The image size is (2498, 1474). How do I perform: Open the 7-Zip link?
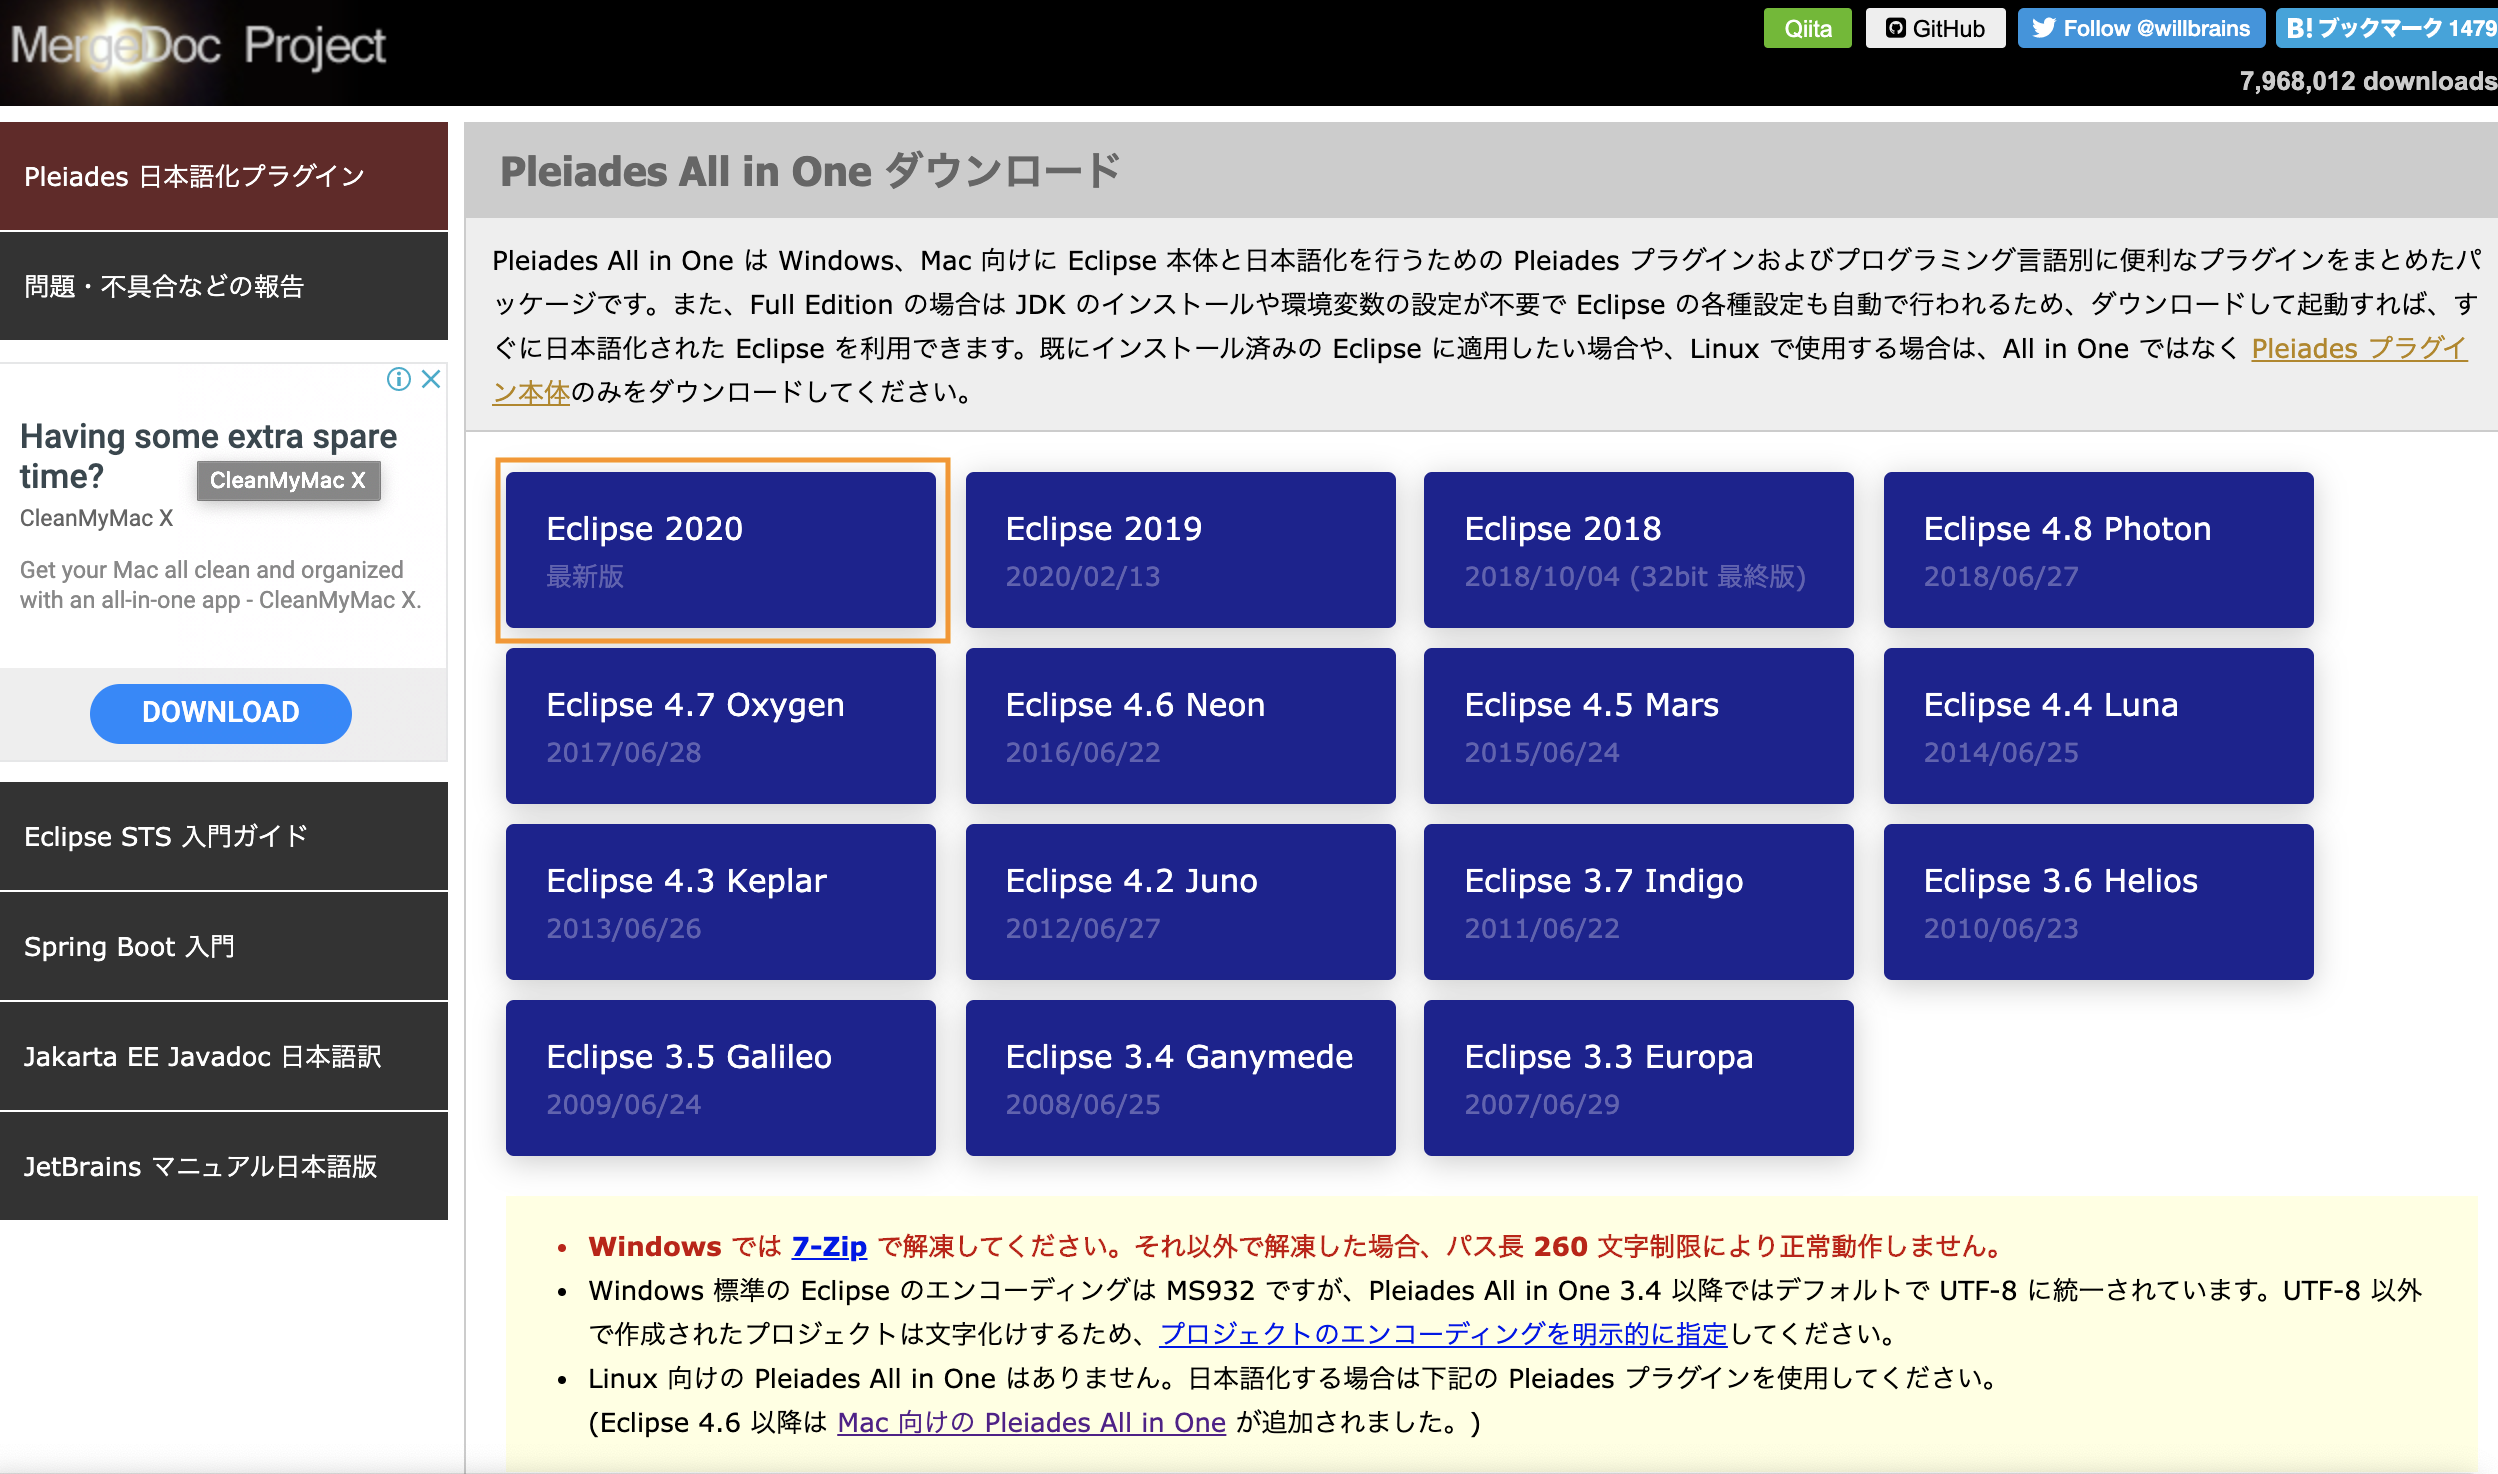829,1246
